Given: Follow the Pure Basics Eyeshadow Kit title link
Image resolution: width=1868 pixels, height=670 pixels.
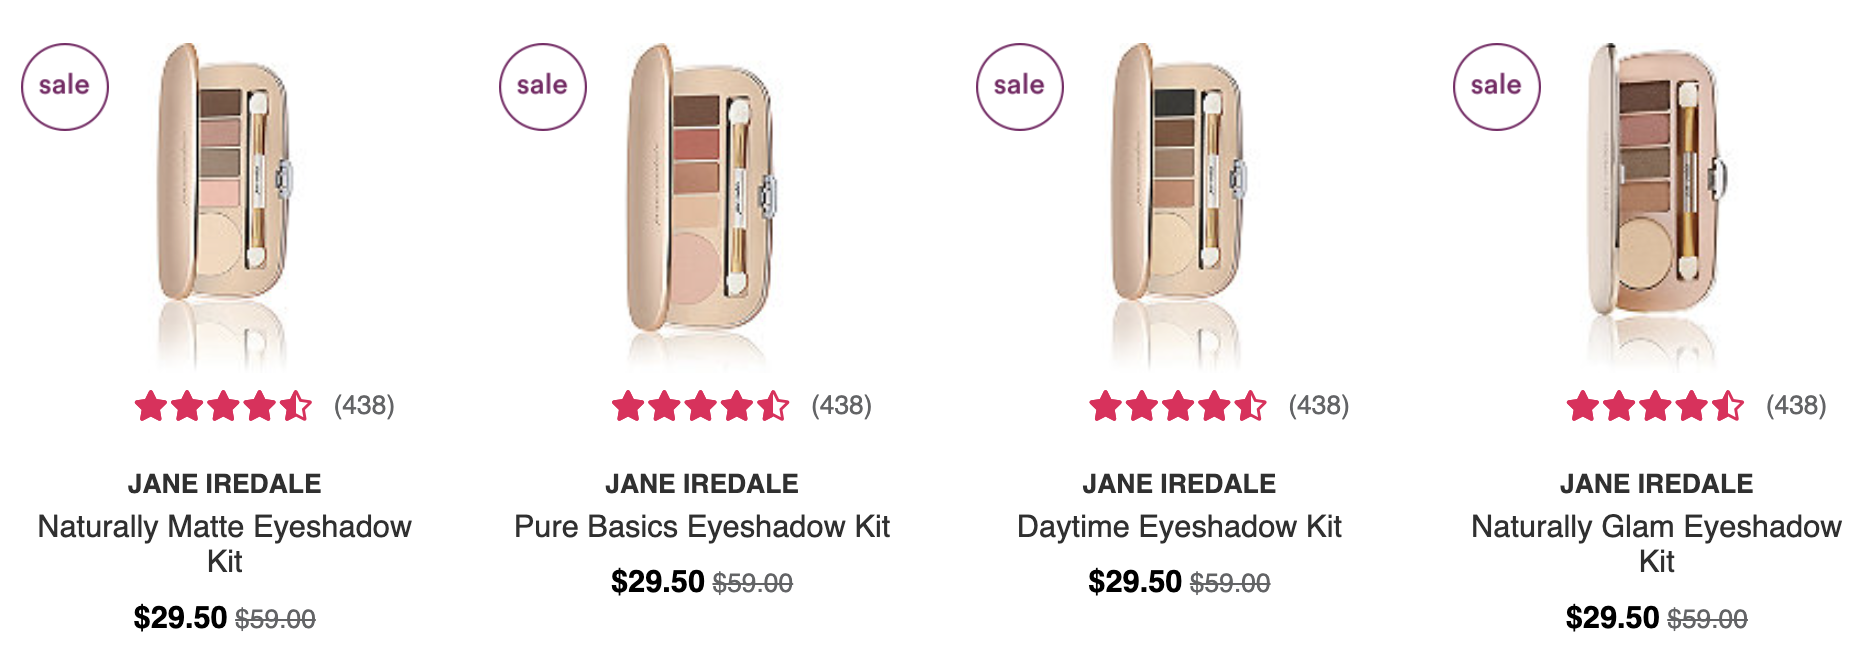Looking at the screenshot, I should pos(702,527).
